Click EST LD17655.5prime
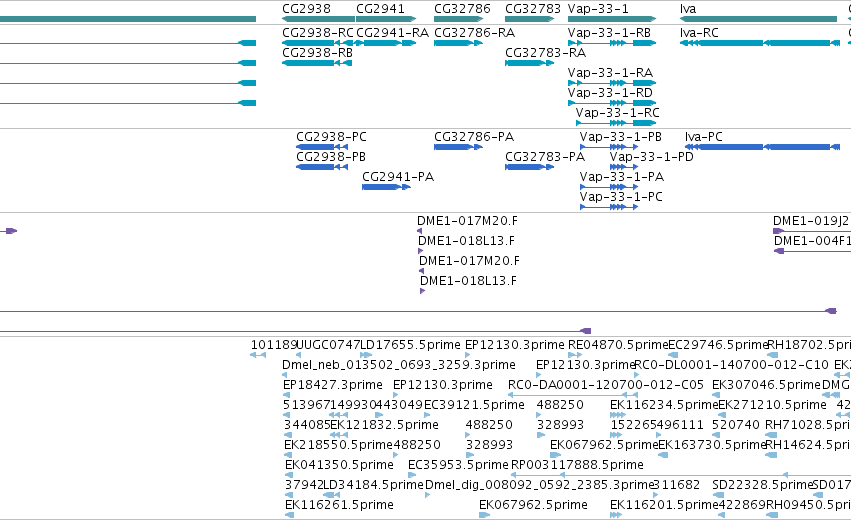Screen dimensions: 851x520 click(410, 345)
